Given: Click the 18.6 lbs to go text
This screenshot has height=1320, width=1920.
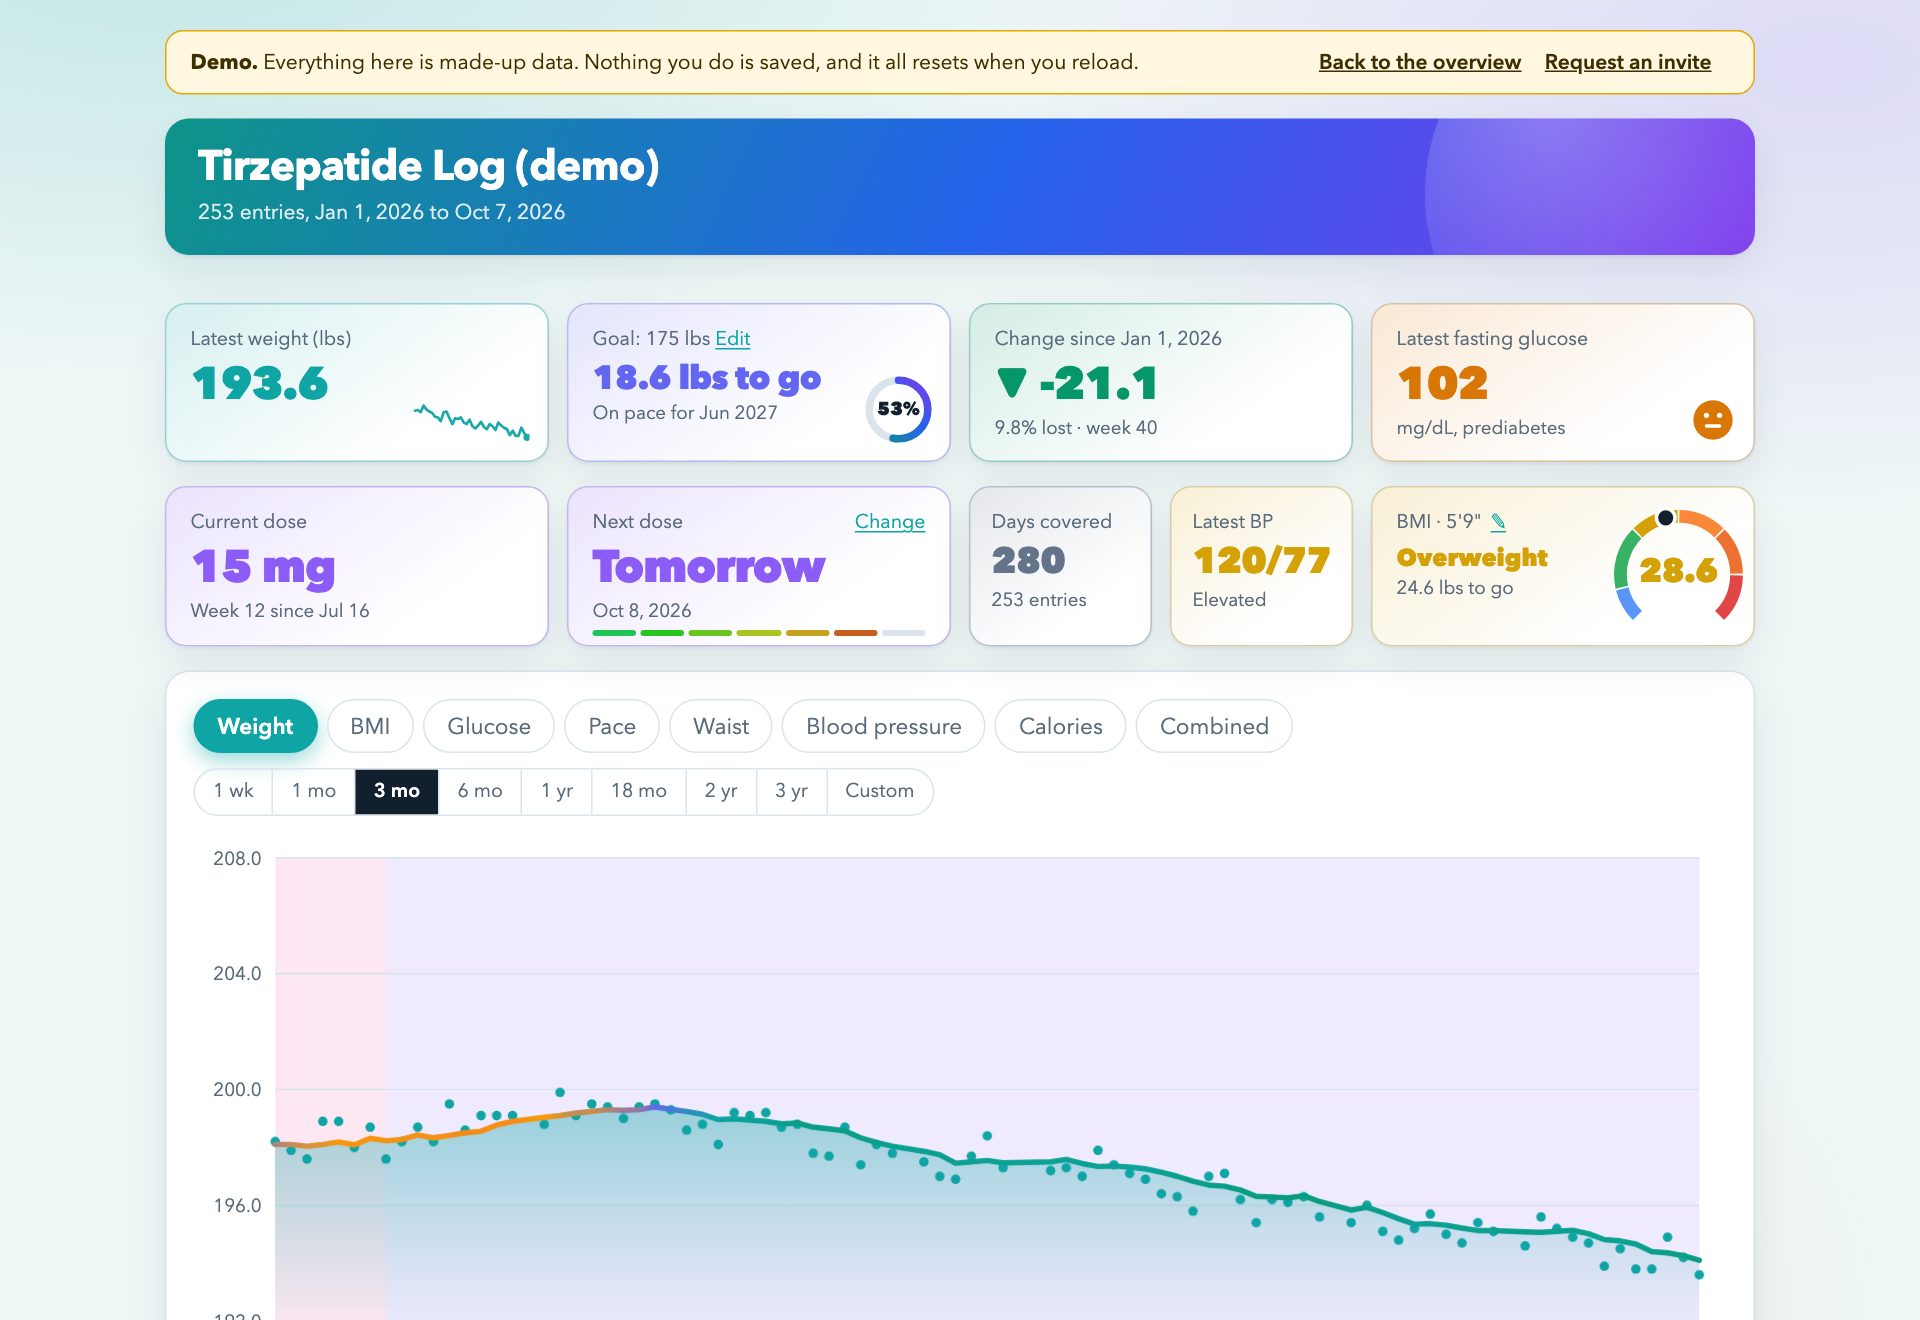Looking at the screenshot, I should 707,378.
